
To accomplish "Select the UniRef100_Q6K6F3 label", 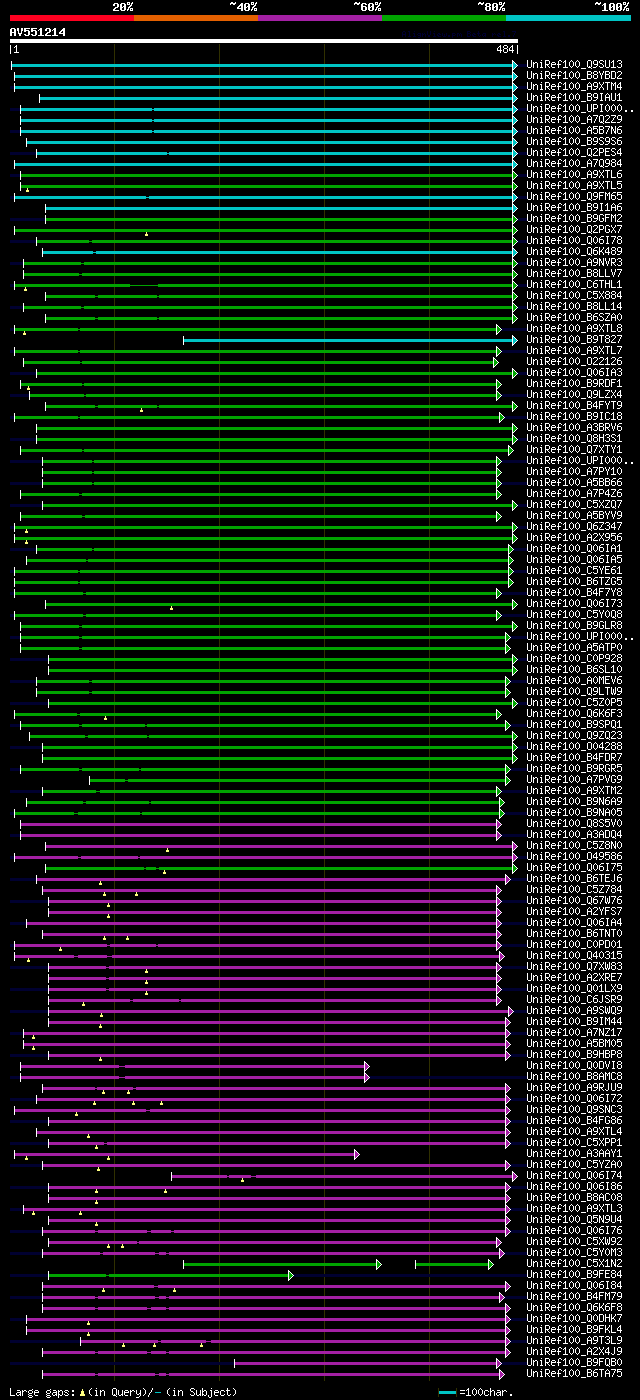I will click(574, 713).
